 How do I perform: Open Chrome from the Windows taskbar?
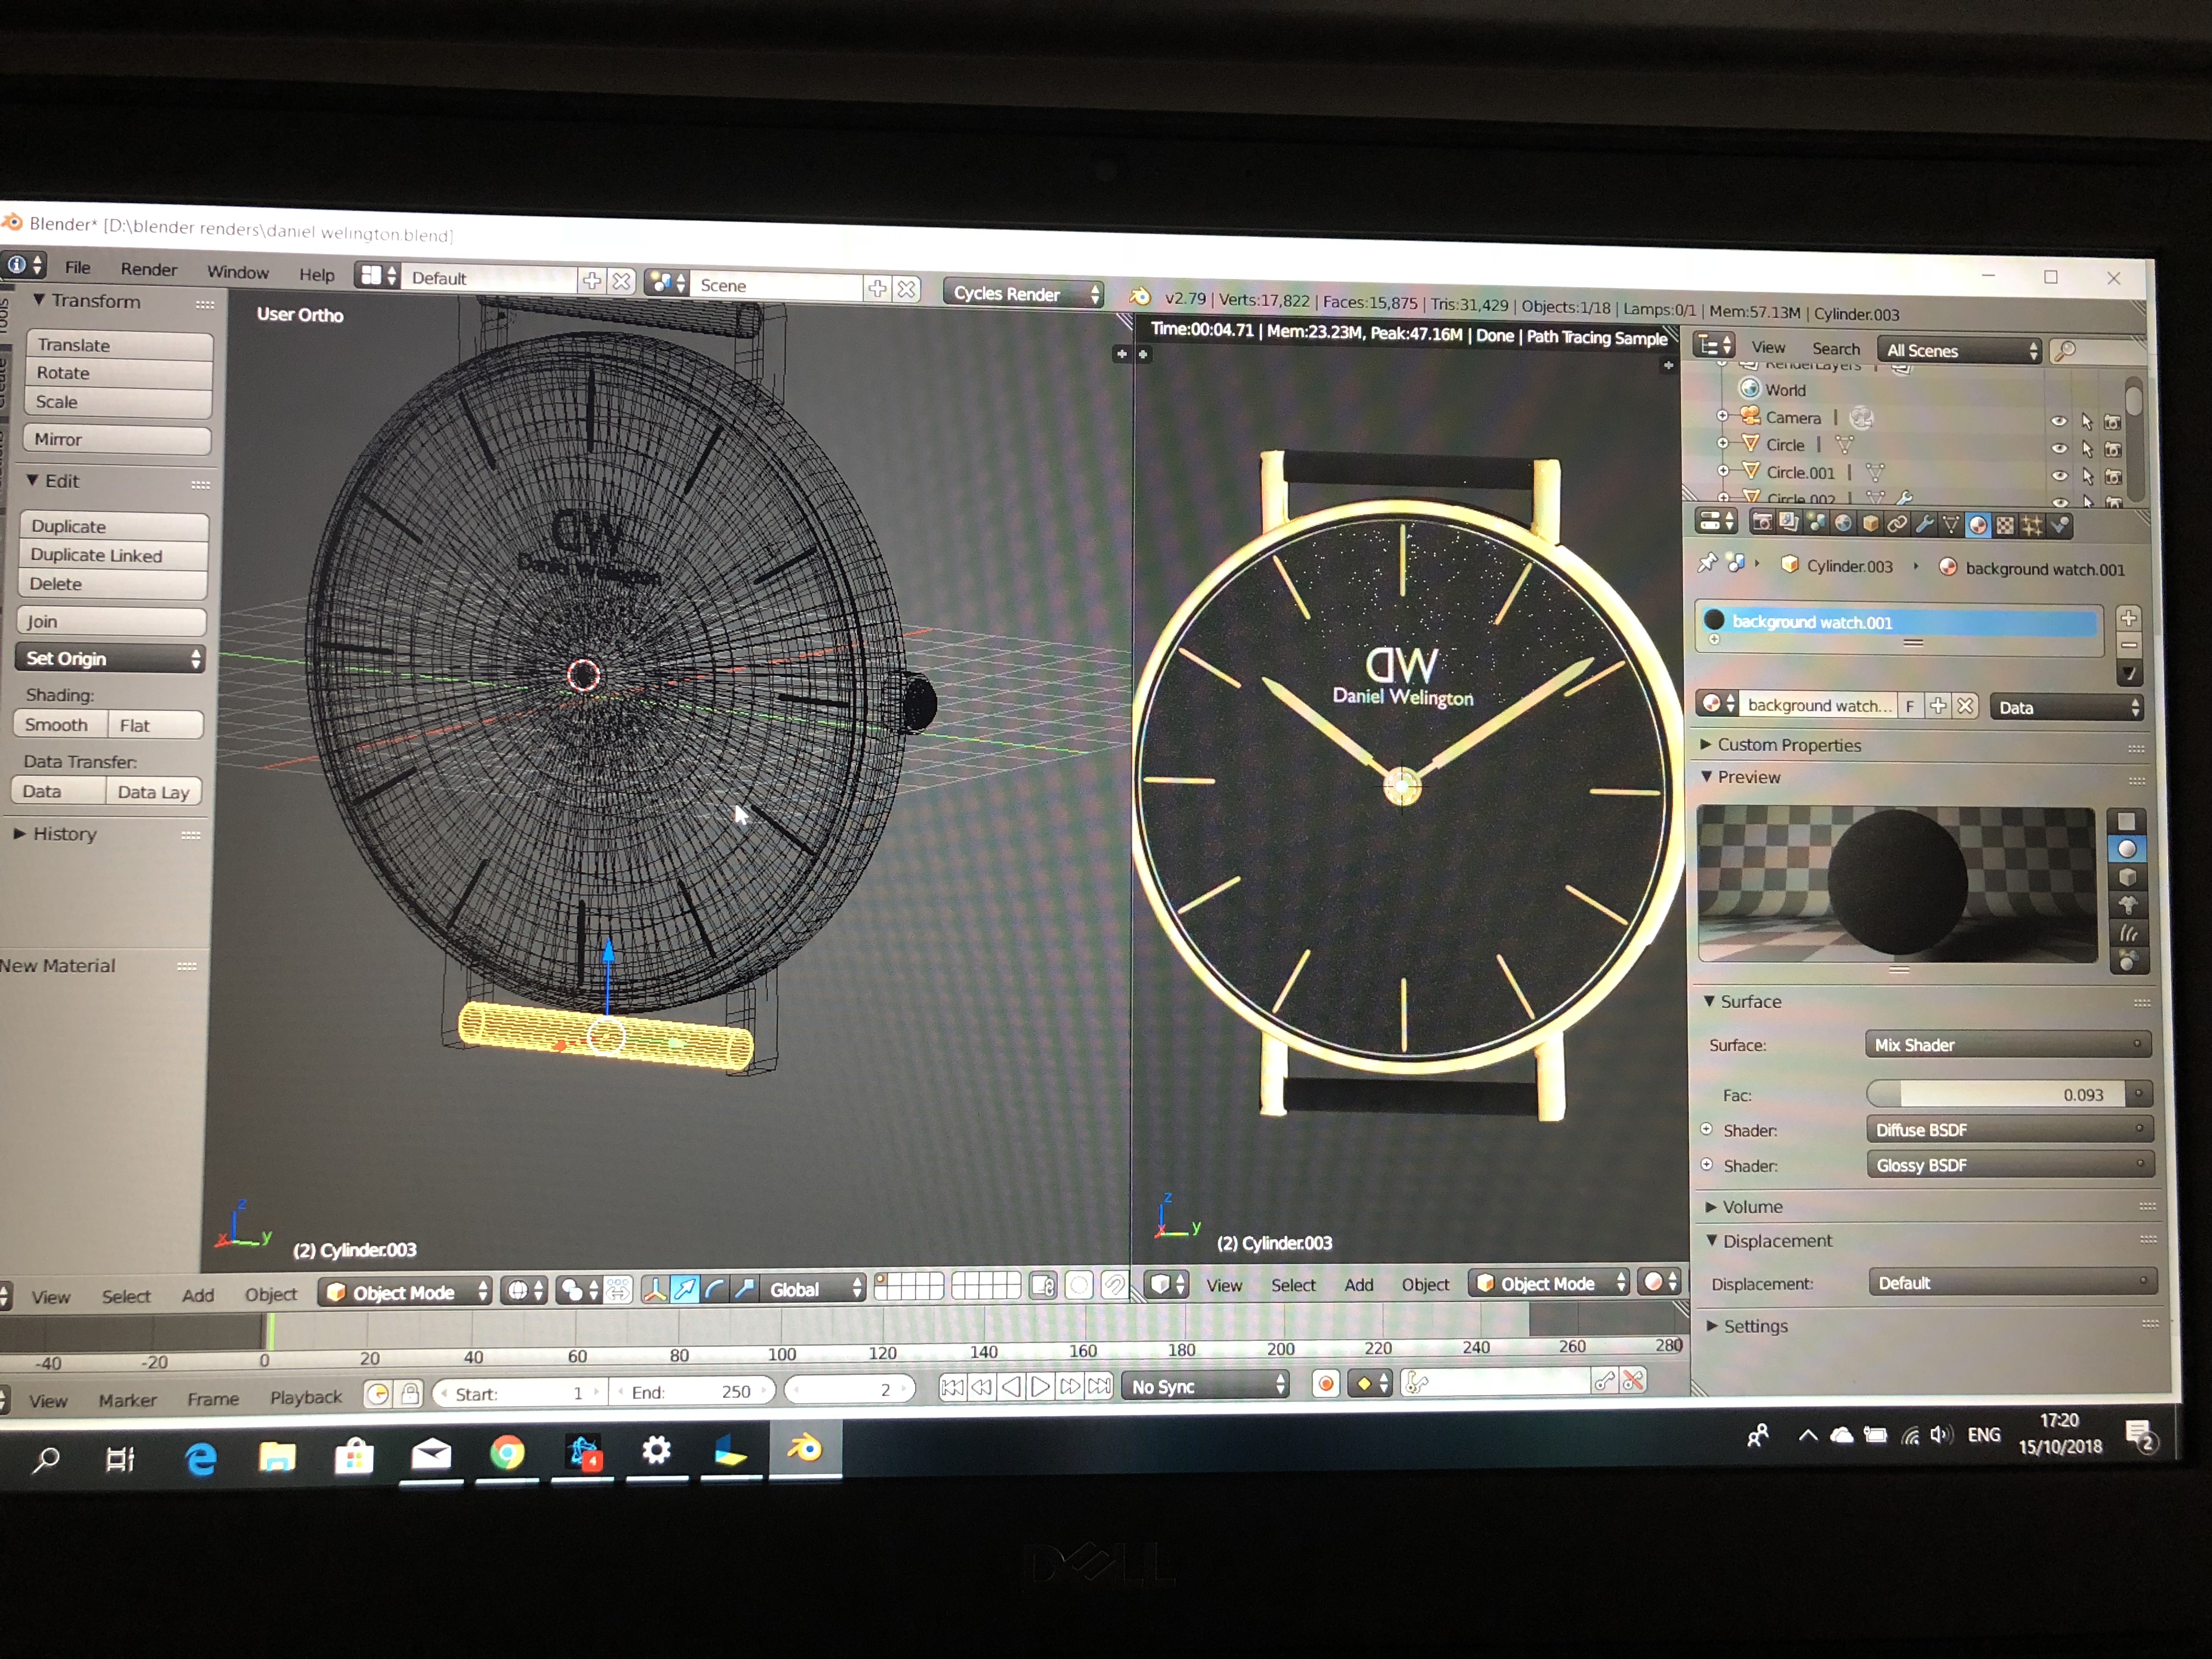click(507, 1453)
